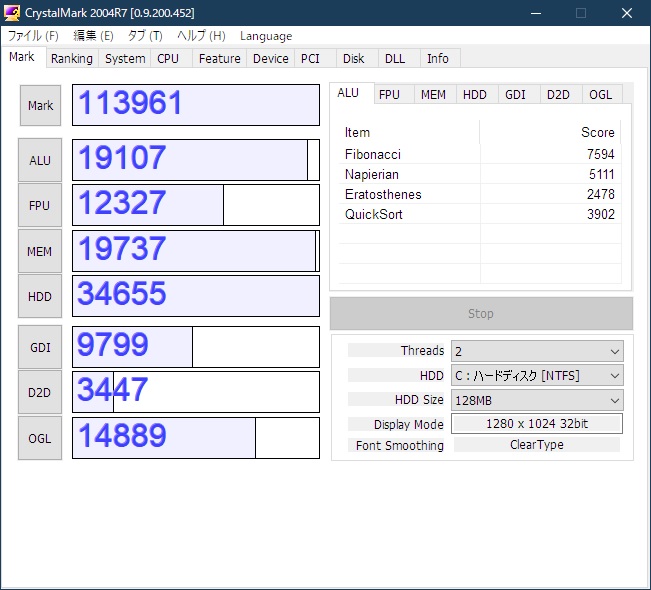Select the Napierian row
This screenshot has height=590, width=651.
[x=480, y=174]
